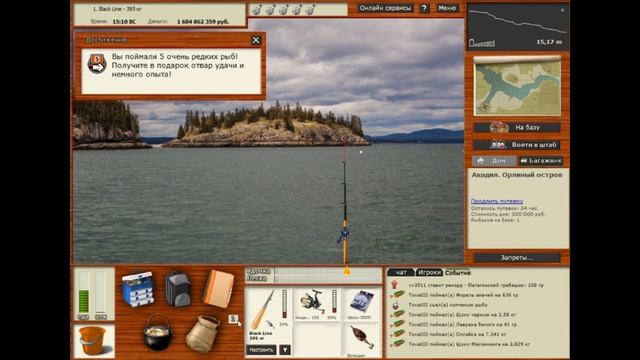Click the eaten fish pot event icon
640x360 pixels.
click(x=395, y=305)
